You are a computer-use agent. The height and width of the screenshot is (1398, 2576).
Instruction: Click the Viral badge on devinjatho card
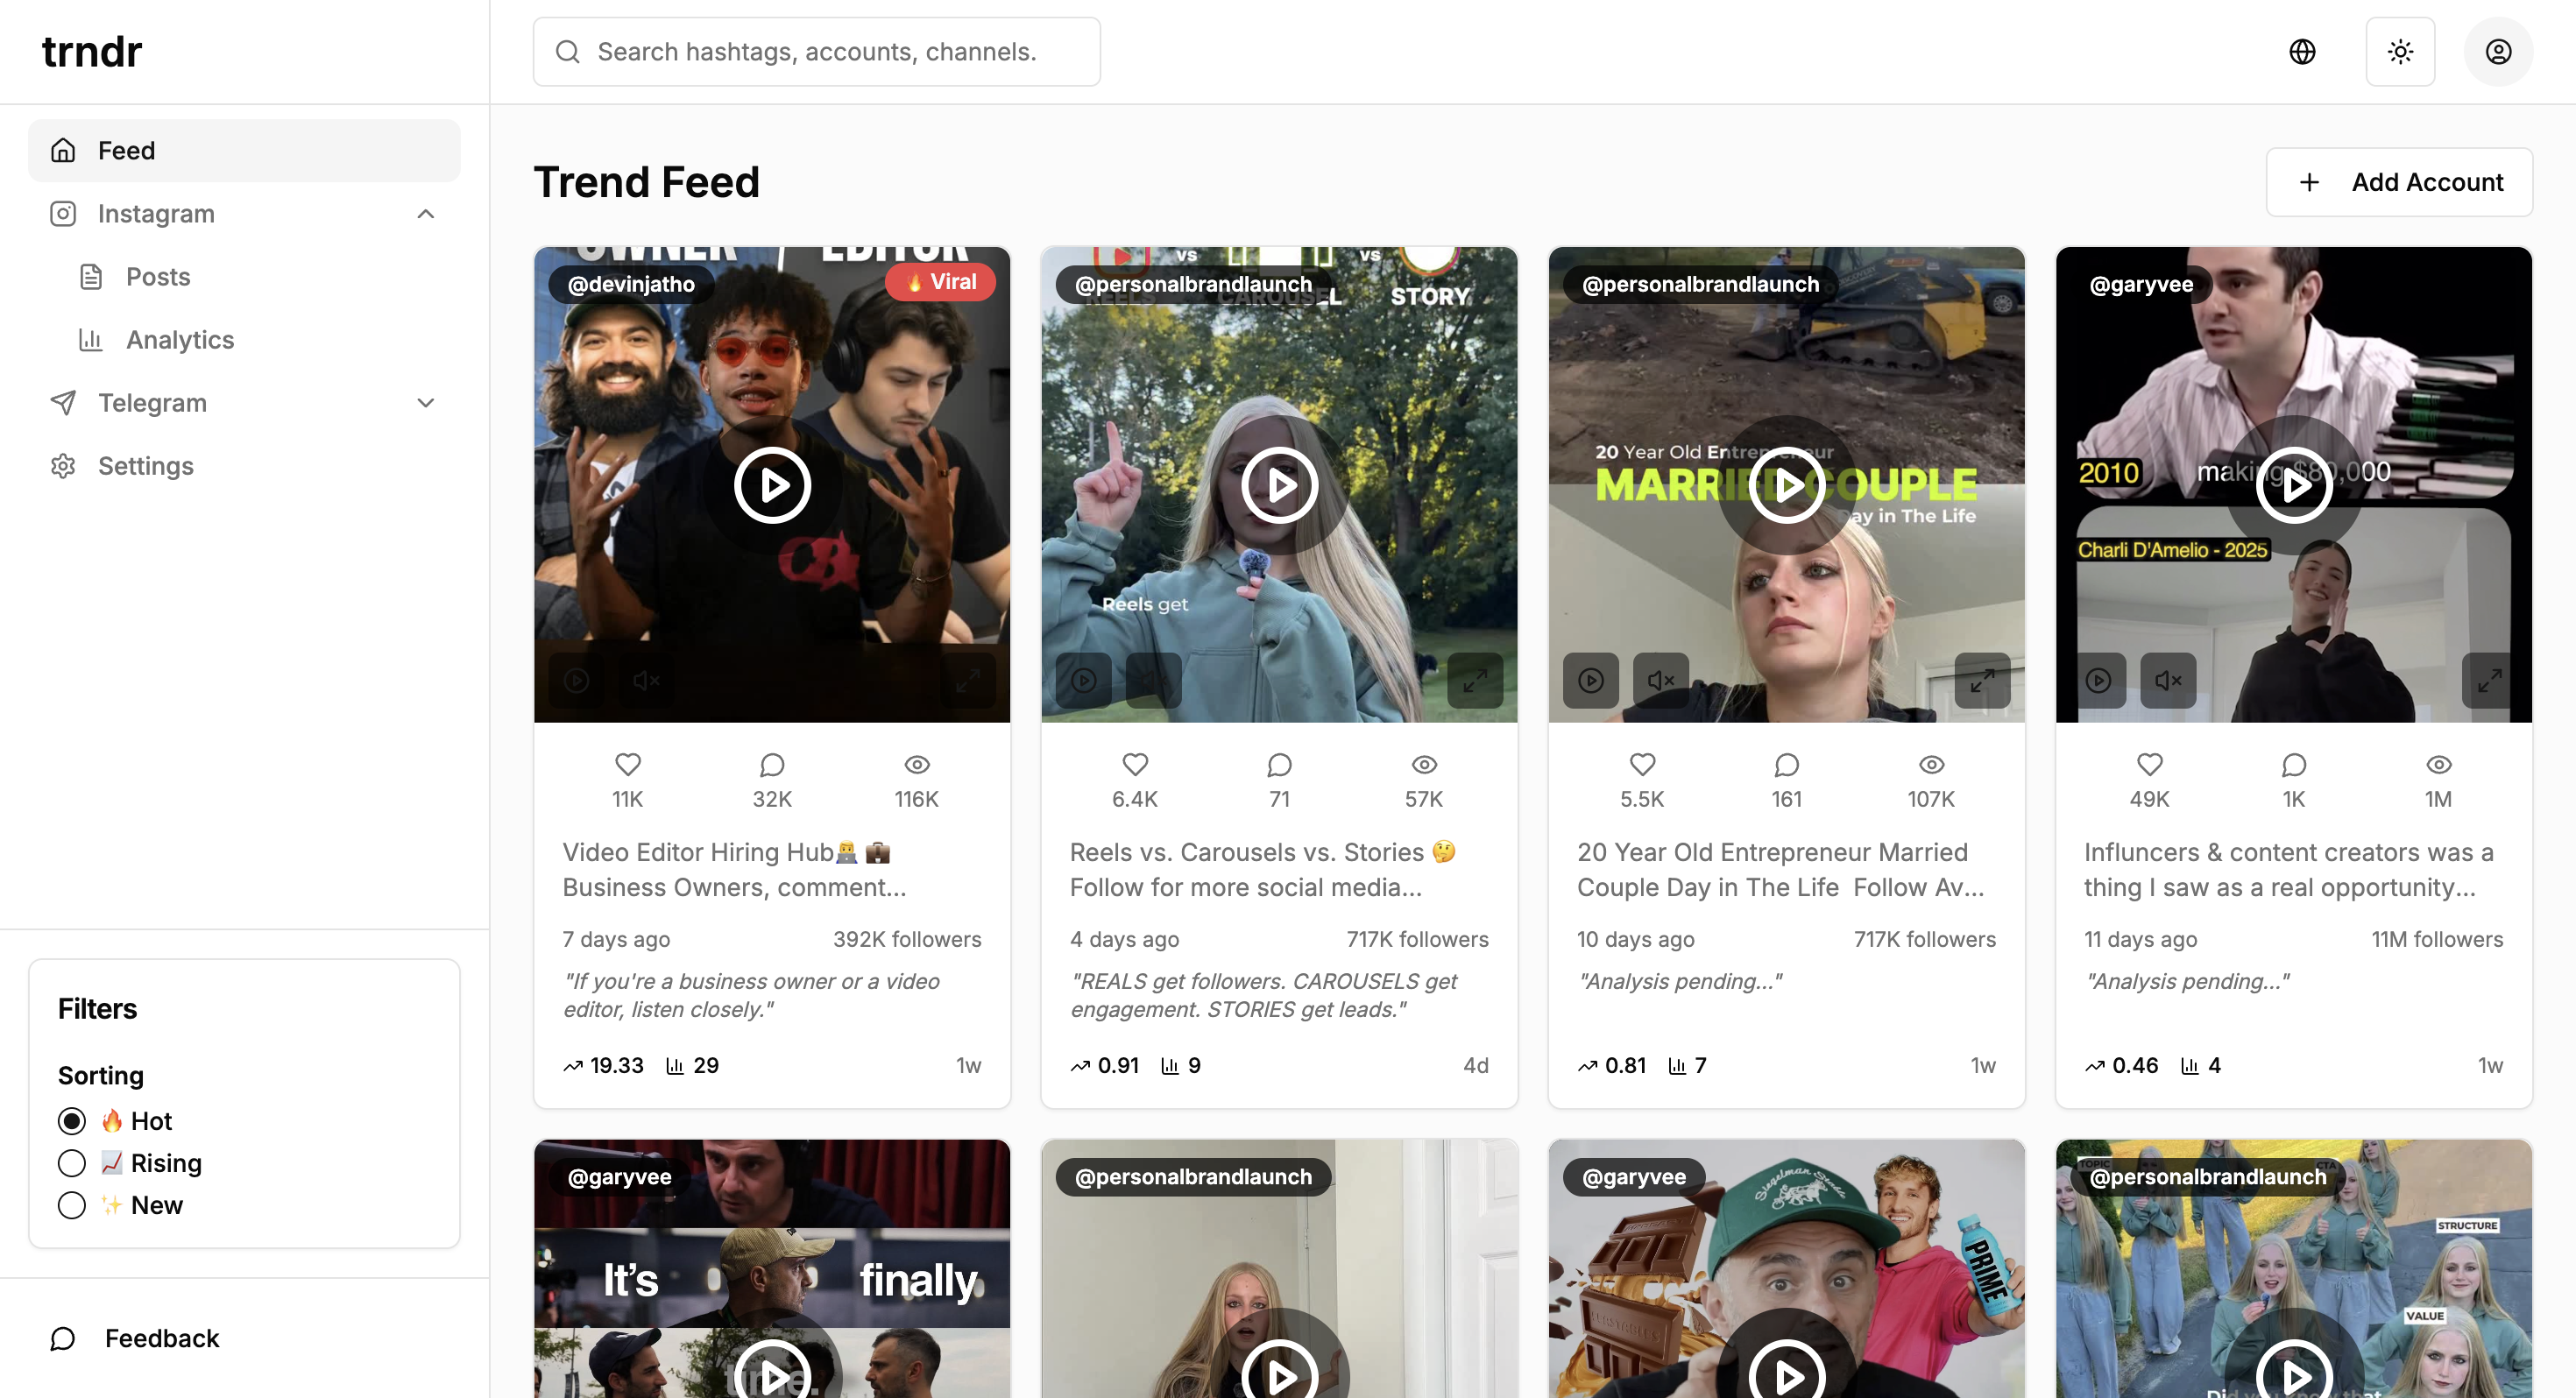coord(940,282)
